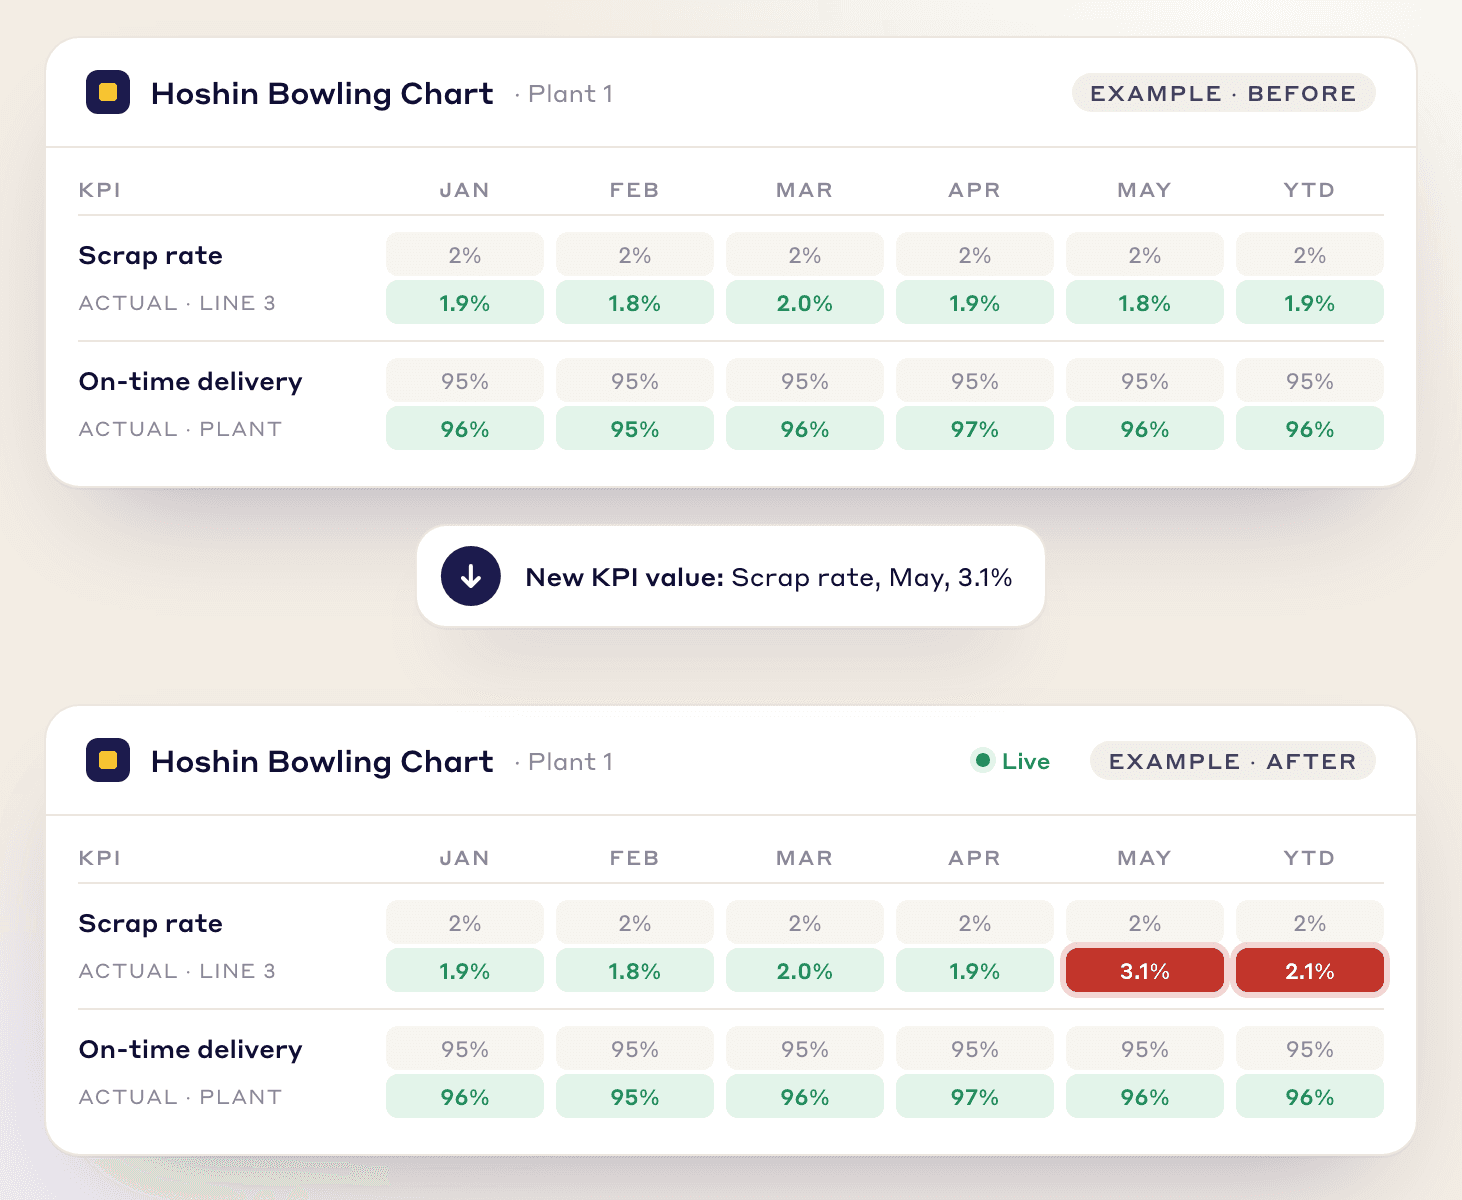This screenshot has width=1462, height=1200.
Task: Select the 2.0% March scrap cell in Before chart
Action: (x=805, y=303)
